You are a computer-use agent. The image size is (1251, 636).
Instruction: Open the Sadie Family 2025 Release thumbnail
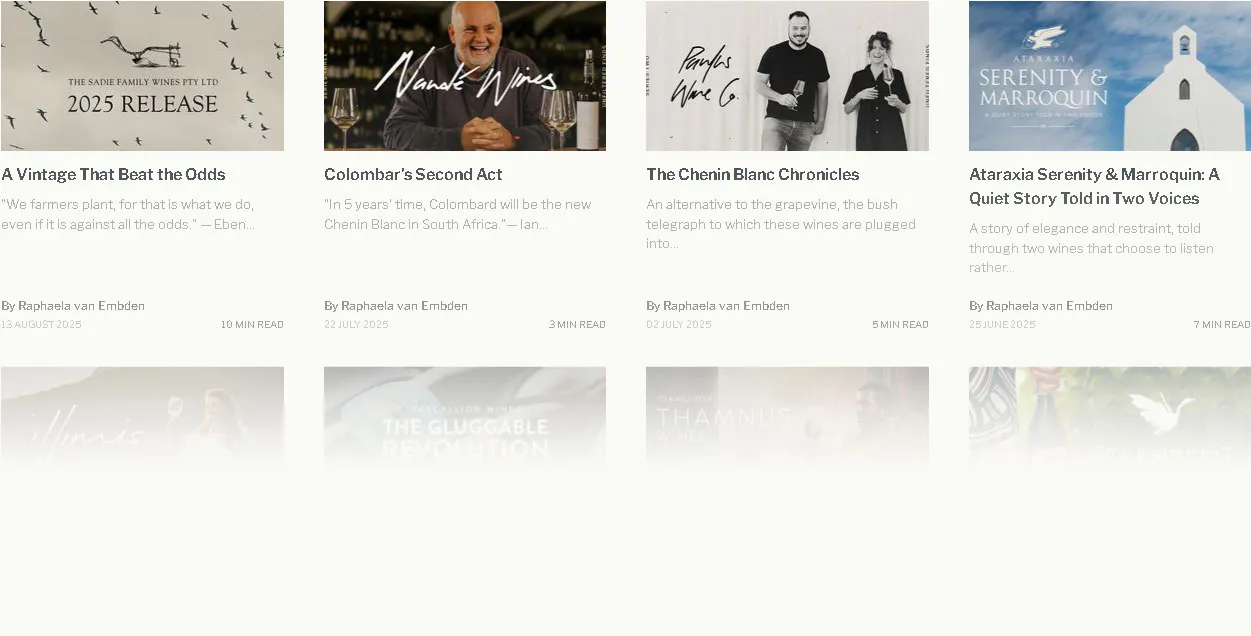(142, 75)
